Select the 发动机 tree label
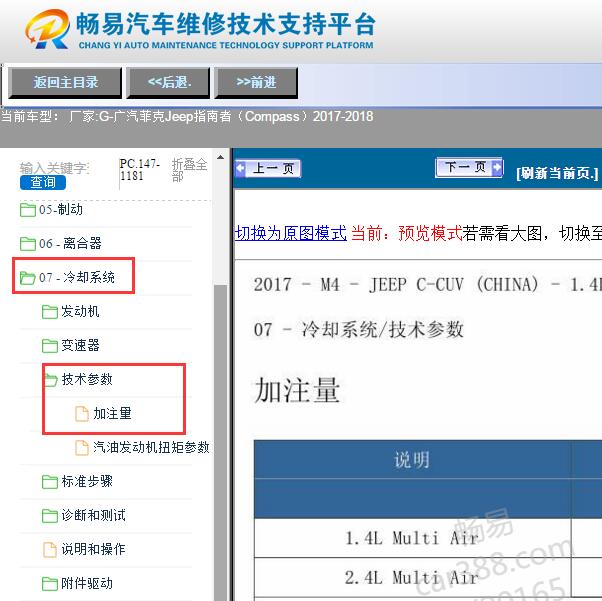Image resolution: width=602 pixels, height=601 pixels. 80,311
